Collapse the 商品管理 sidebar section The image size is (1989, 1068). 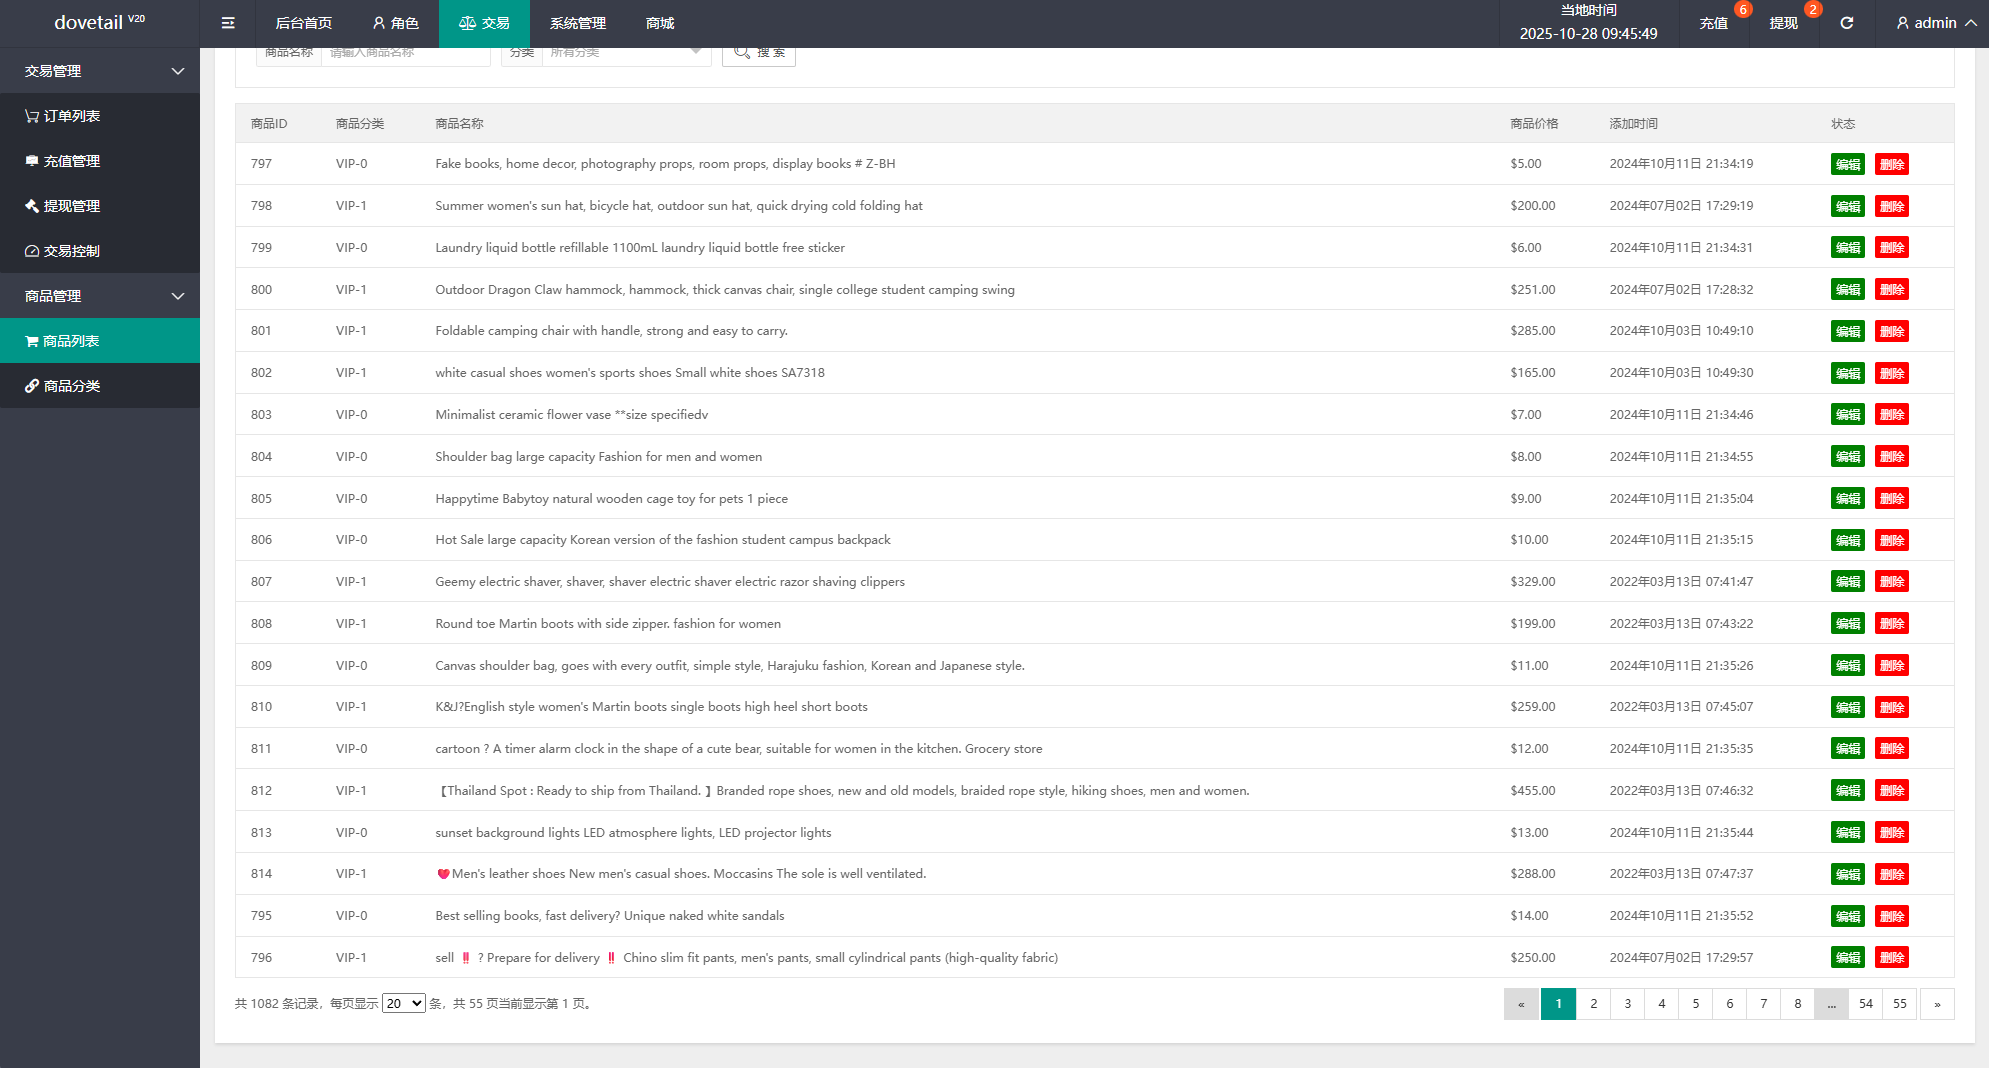coord(100,296)
